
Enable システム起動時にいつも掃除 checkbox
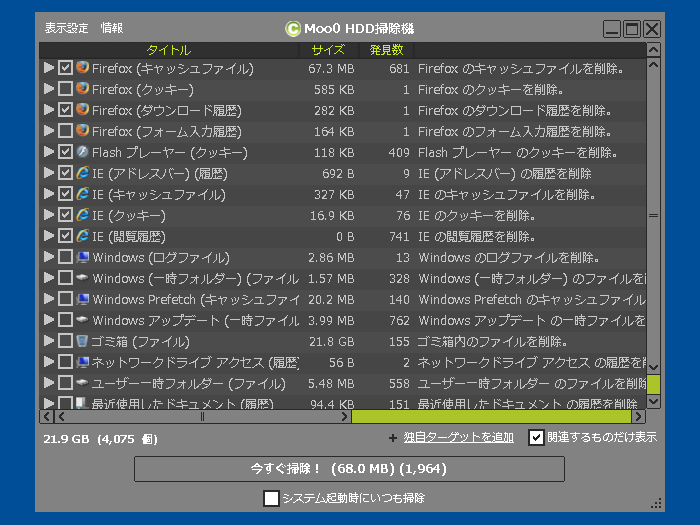point(271,498)
